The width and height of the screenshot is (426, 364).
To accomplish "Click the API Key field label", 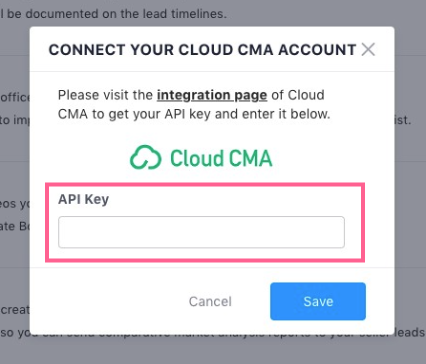I will coord(83,199).
